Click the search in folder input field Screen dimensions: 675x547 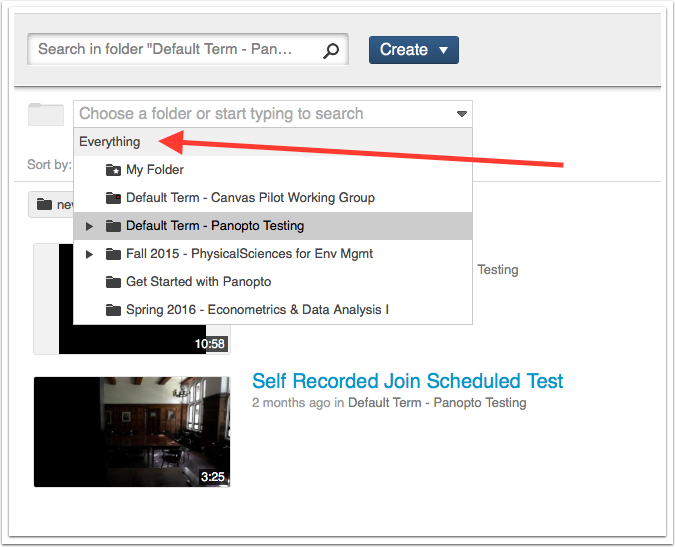click(188, 49)
